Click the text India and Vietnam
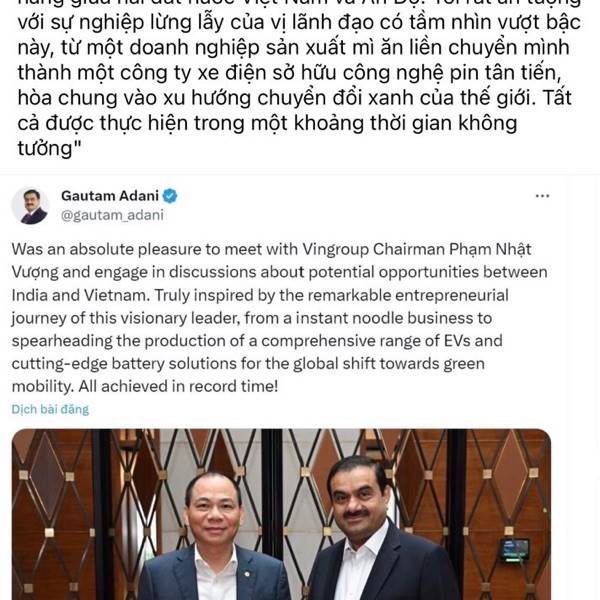Image resolution: width=600 pixels, height=600 pixels. coord(78,295)
